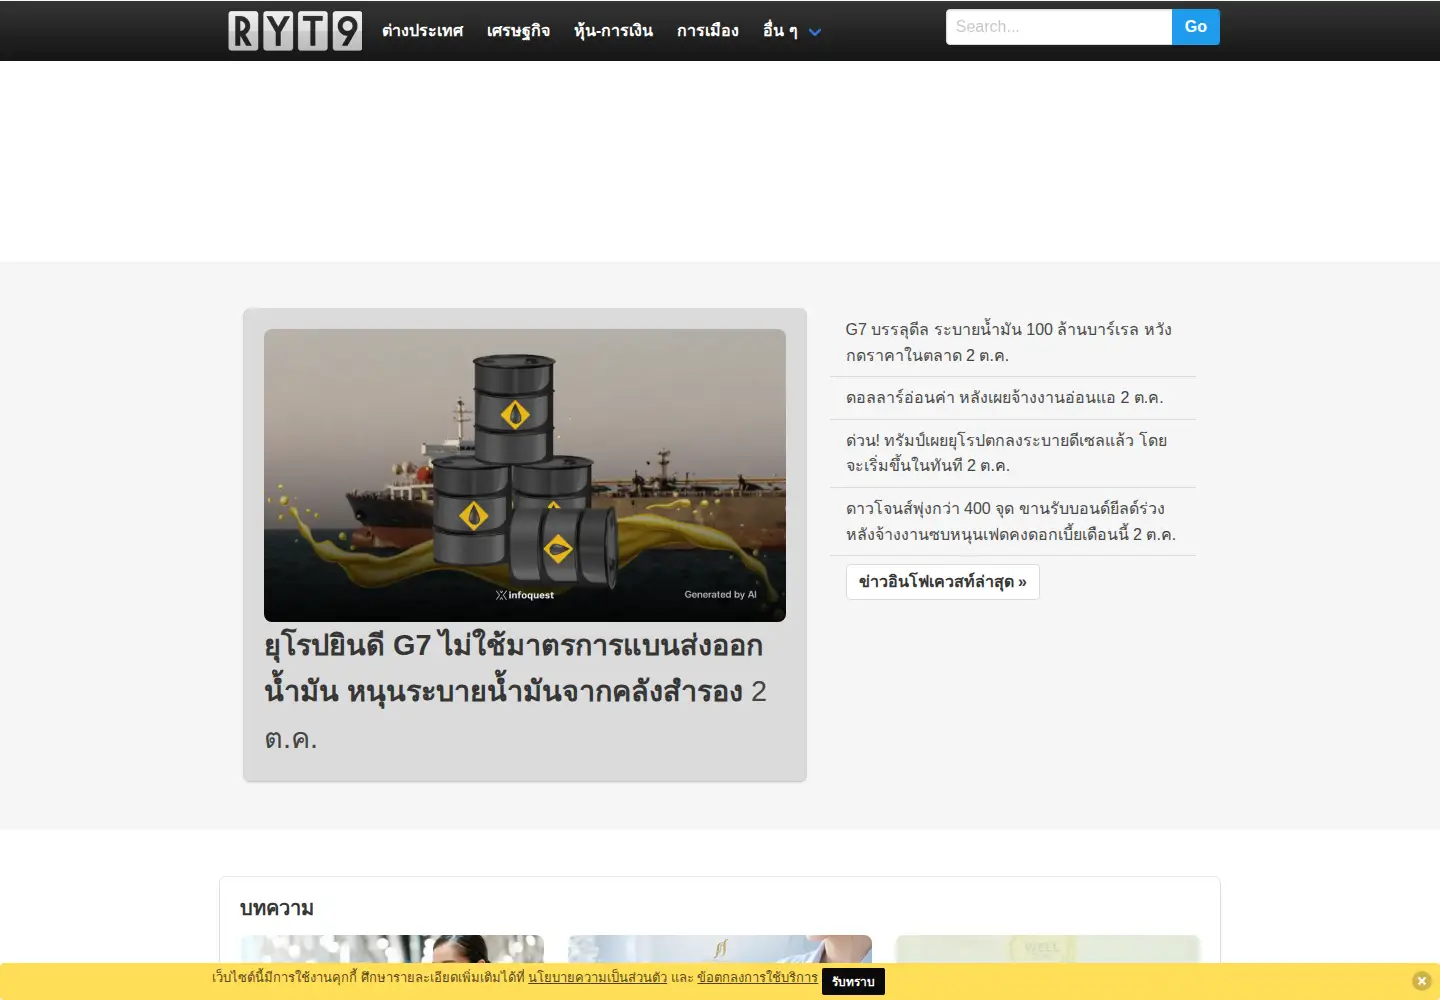Read G7 บรรลุดีล ระบายน้ำมัน 100 ล้านบาร์เรล
This screenshot has width=1440, height=1000.
tap(1009, 342)
